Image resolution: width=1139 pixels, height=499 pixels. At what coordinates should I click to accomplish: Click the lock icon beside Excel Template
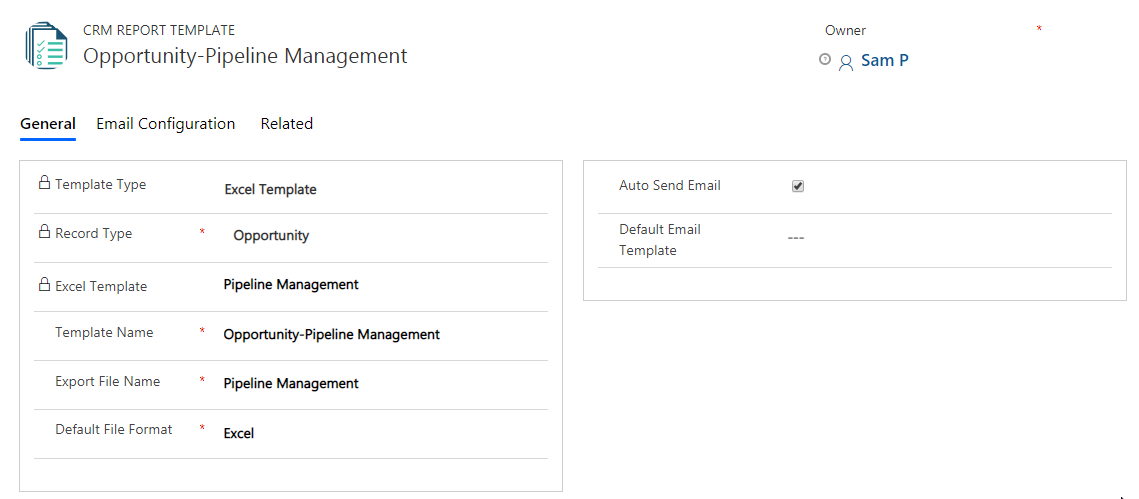pos(44,285)
